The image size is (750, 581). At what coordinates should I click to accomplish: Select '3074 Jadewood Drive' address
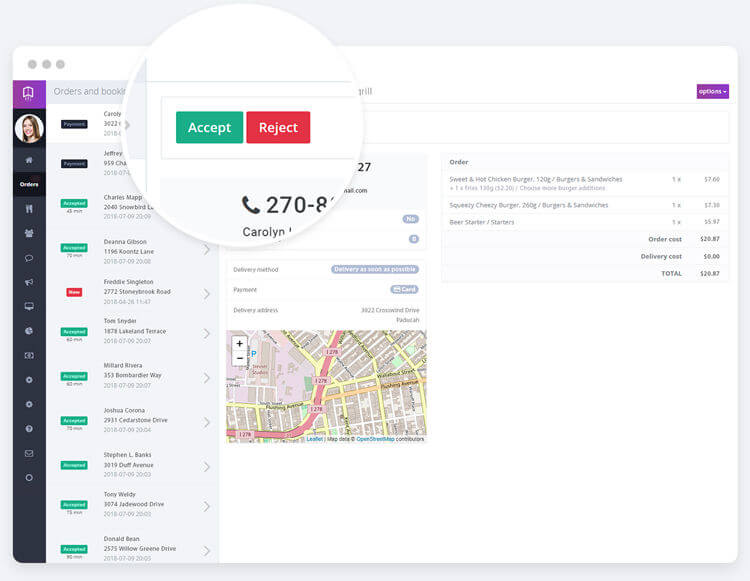(134, 504)
